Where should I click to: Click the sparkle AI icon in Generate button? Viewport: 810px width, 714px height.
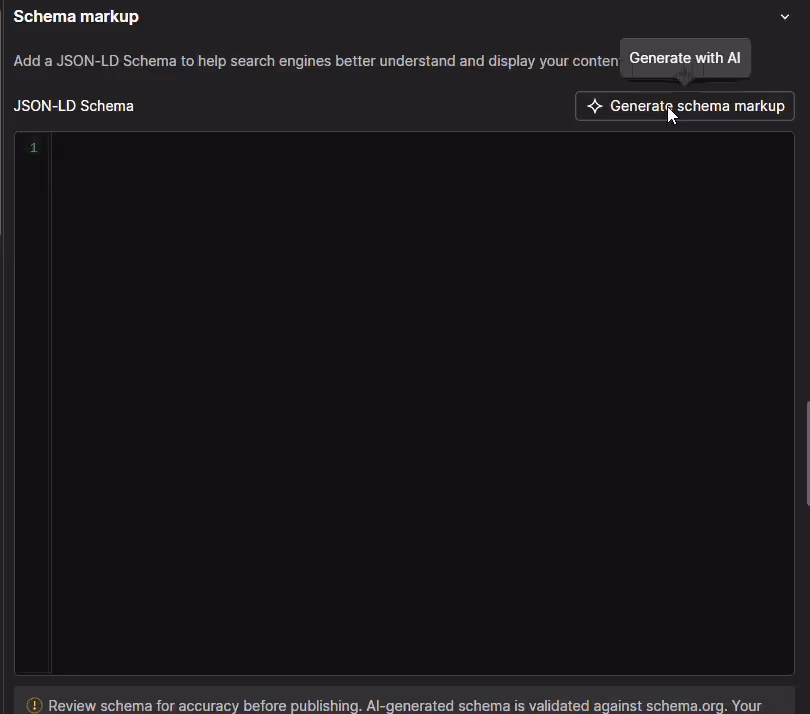click(595, 106)
